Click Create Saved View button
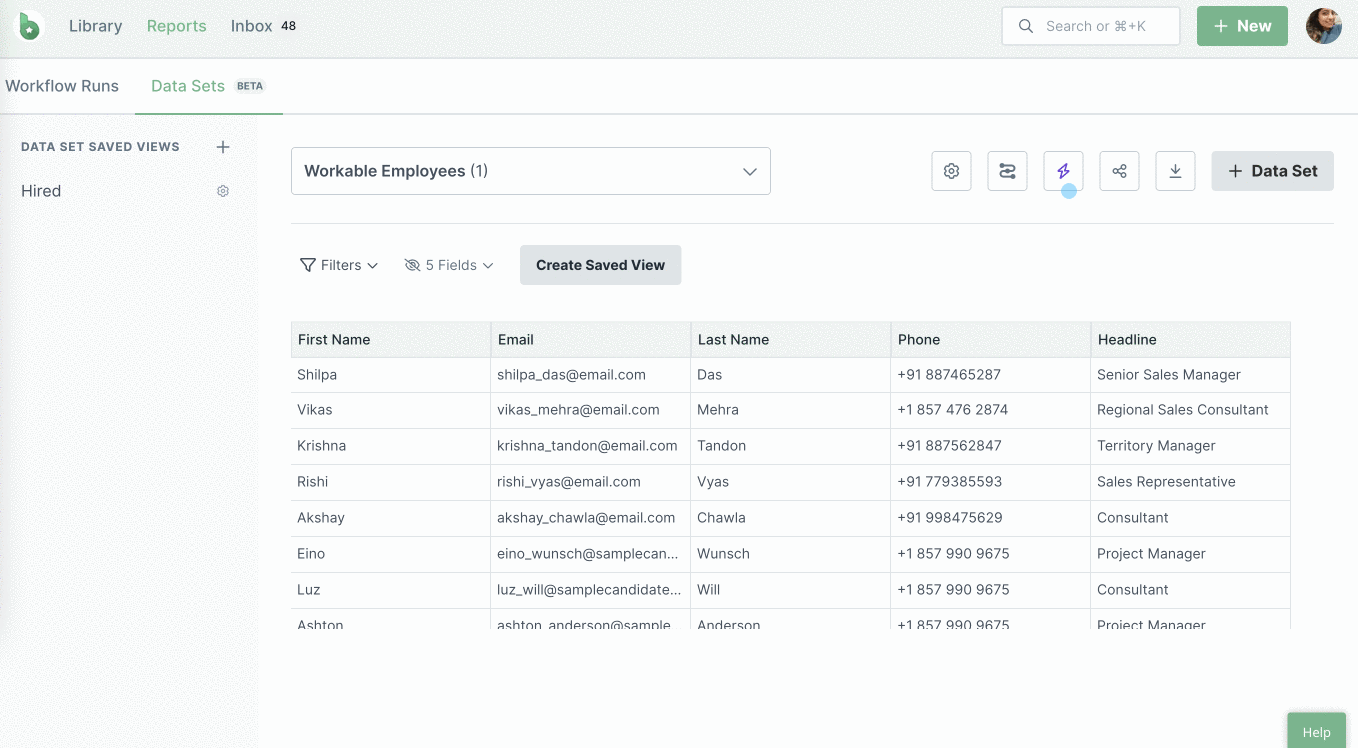1358x748 pixels. [x=600, y=265]
